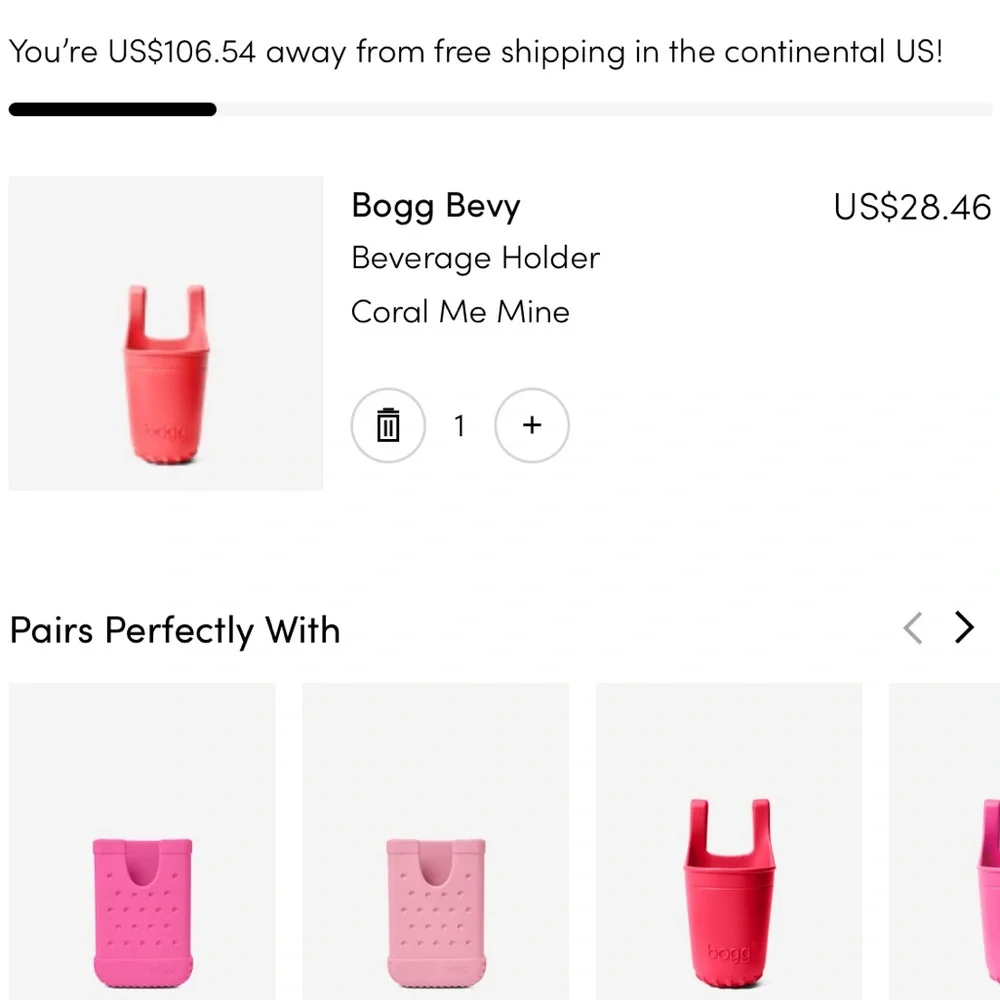Remove Bogg Bevy using the trash icon
1000x1000 pixels.
point(388,424)
